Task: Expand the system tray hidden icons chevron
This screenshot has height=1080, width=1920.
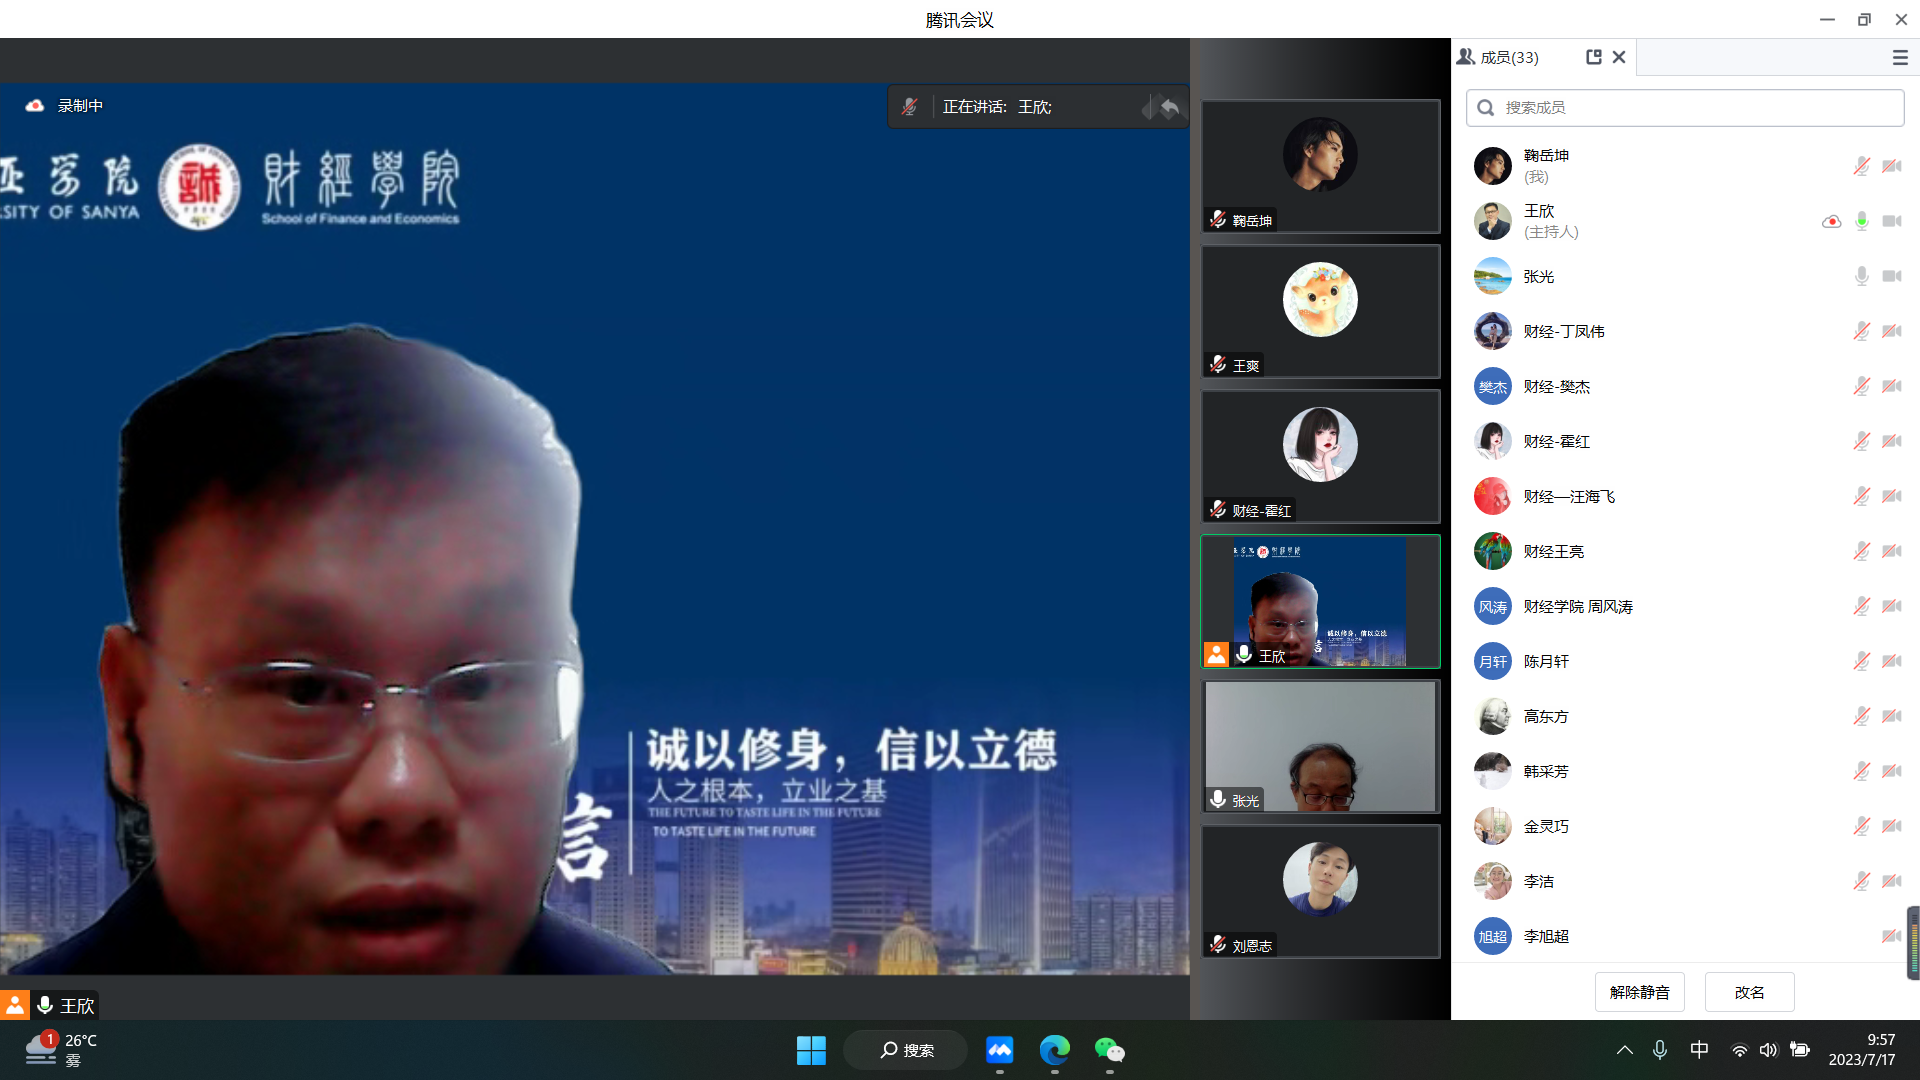Action: [1624, 1050]
